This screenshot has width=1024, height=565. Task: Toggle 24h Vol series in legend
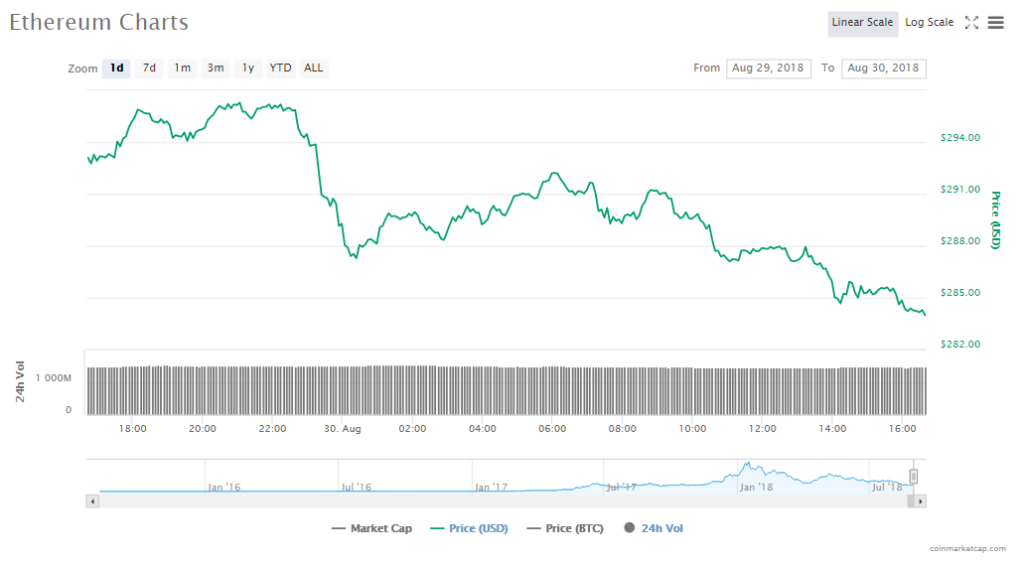pos(655,528)
